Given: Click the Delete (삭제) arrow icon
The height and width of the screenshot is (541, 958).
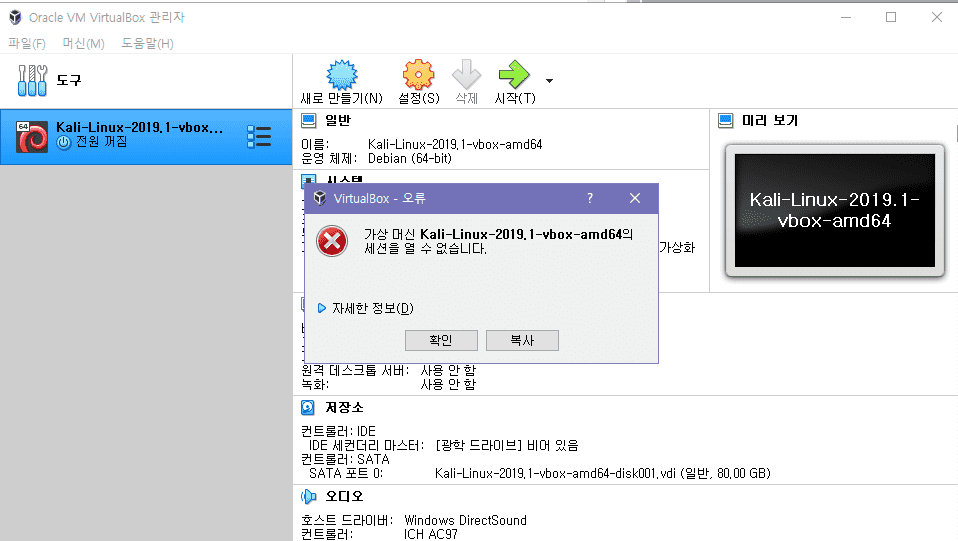Looking at the screenshot, I should [467, 75].
